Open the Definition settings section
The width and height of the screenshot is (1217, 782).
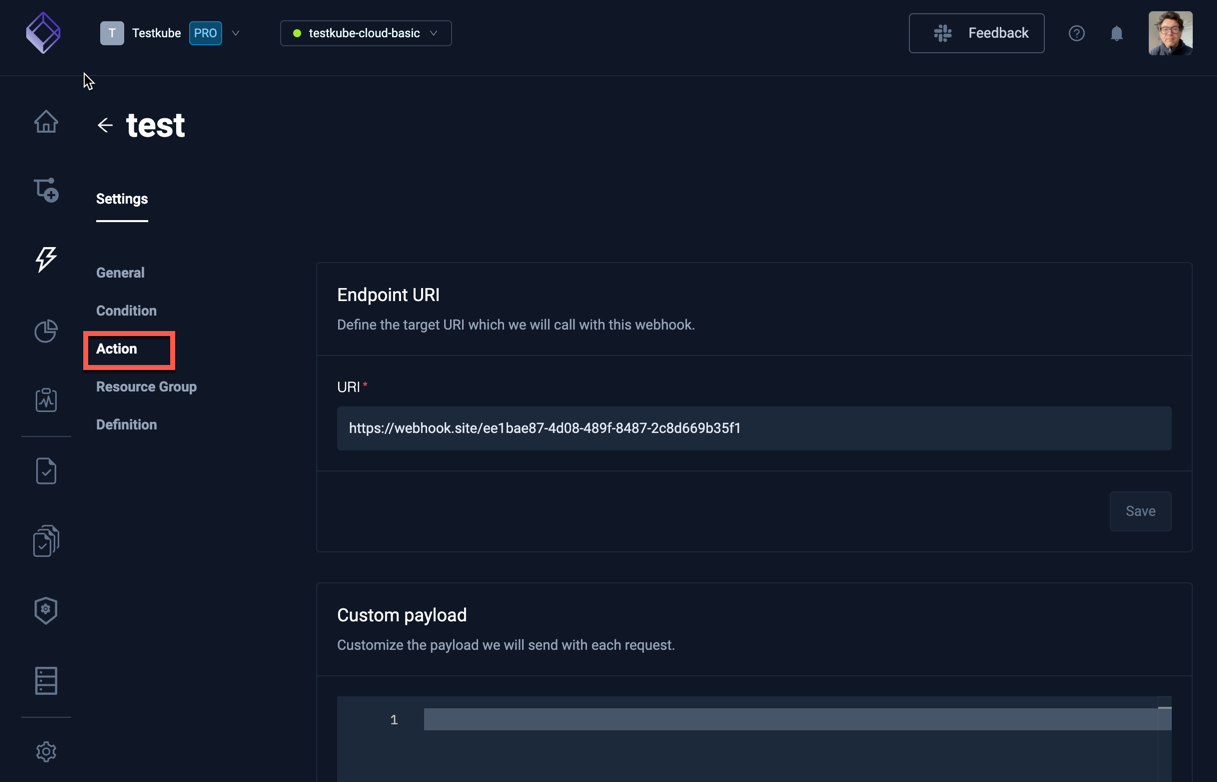click(126, 424)
